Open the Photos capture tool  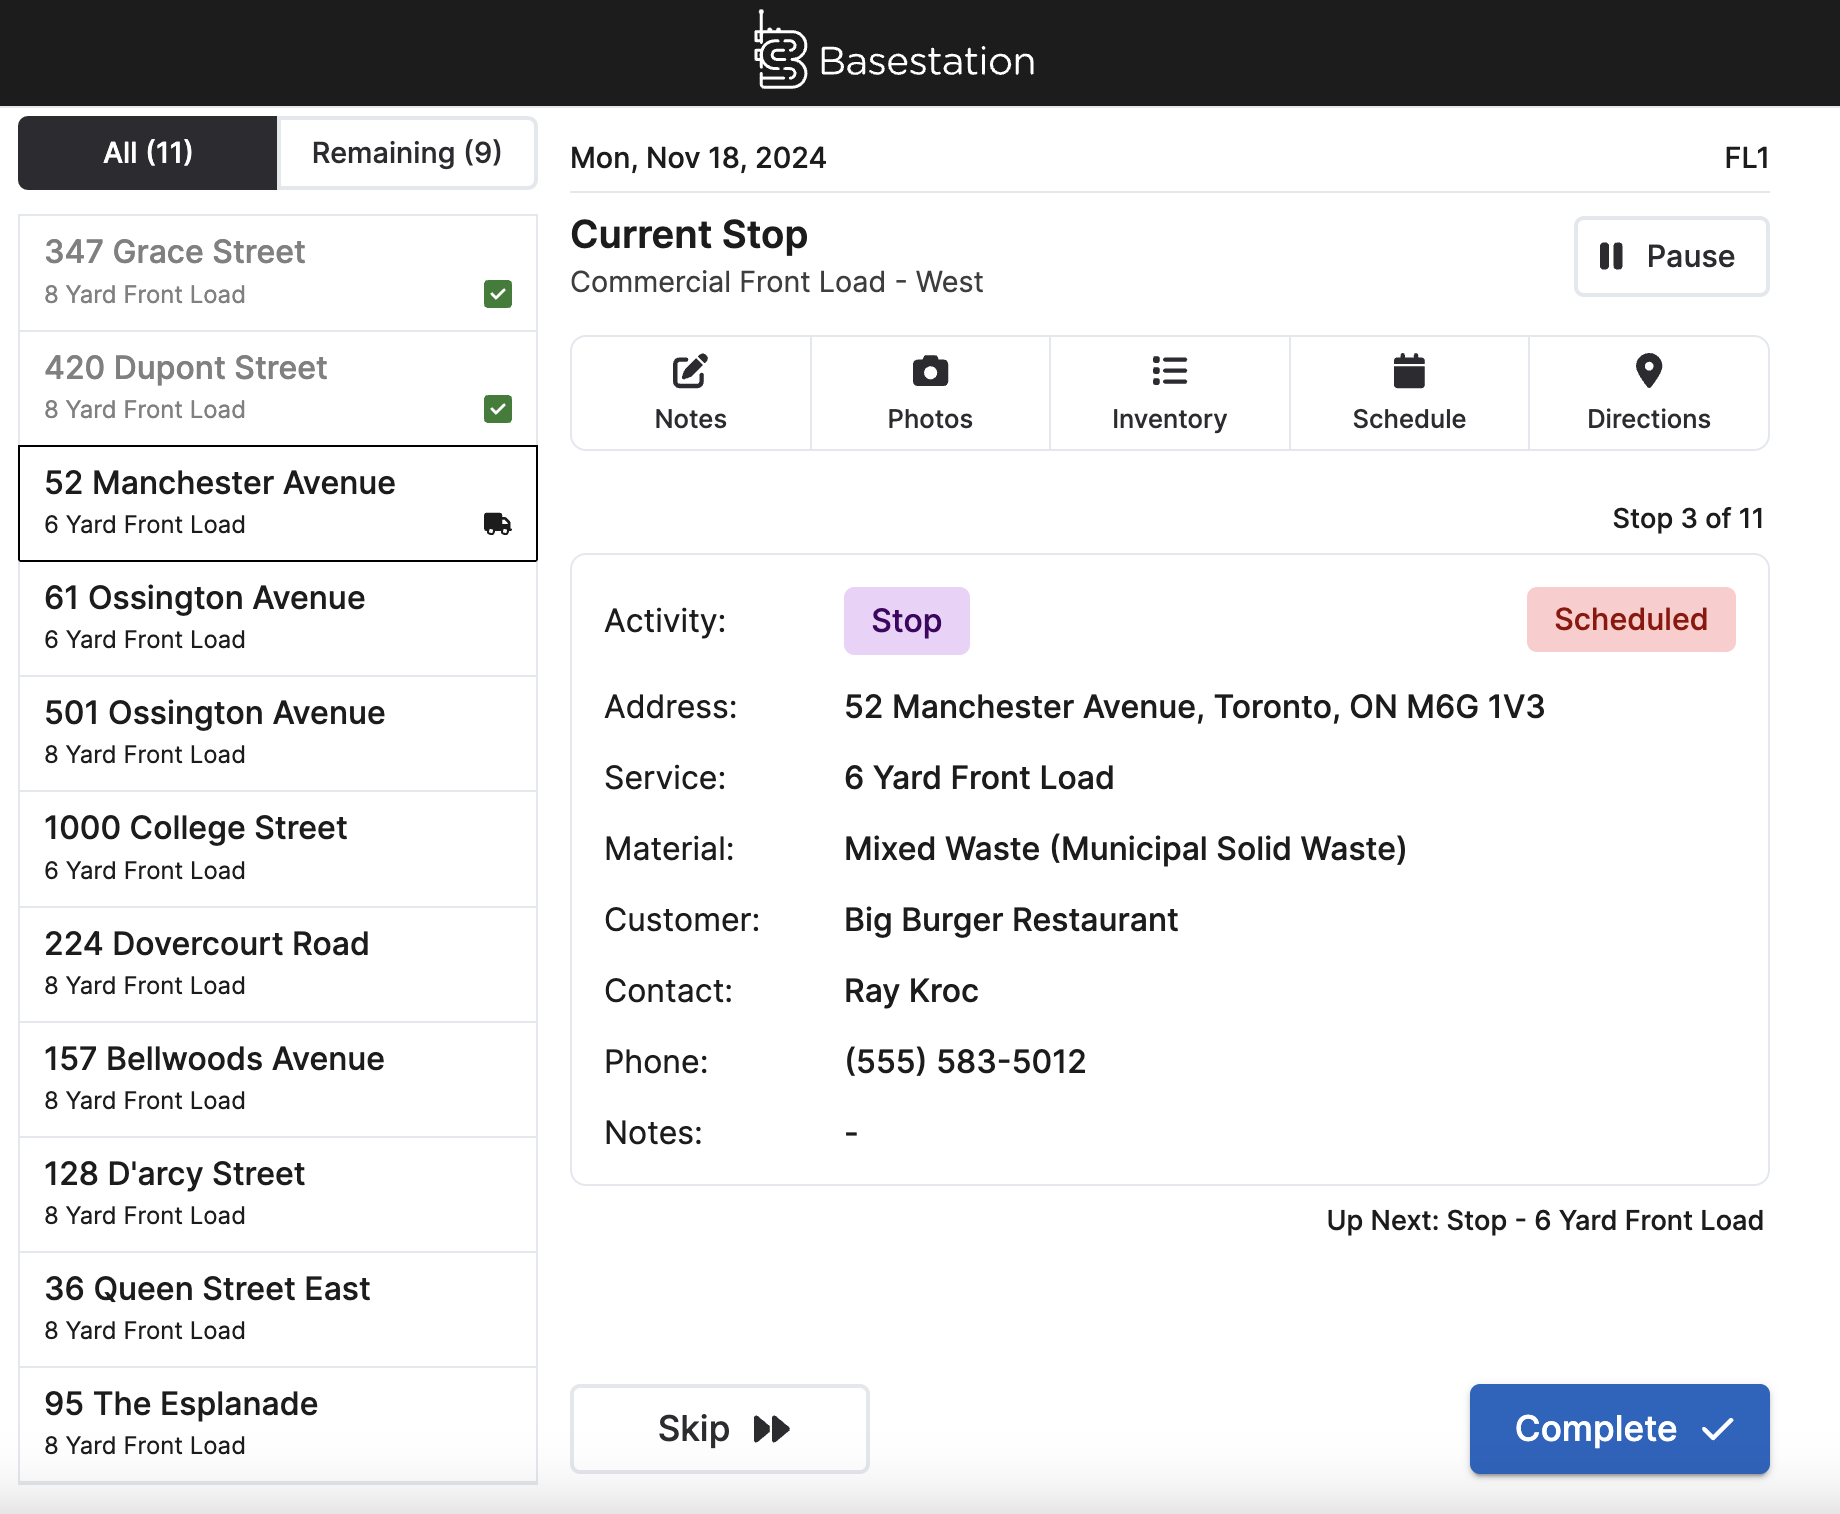929,393
